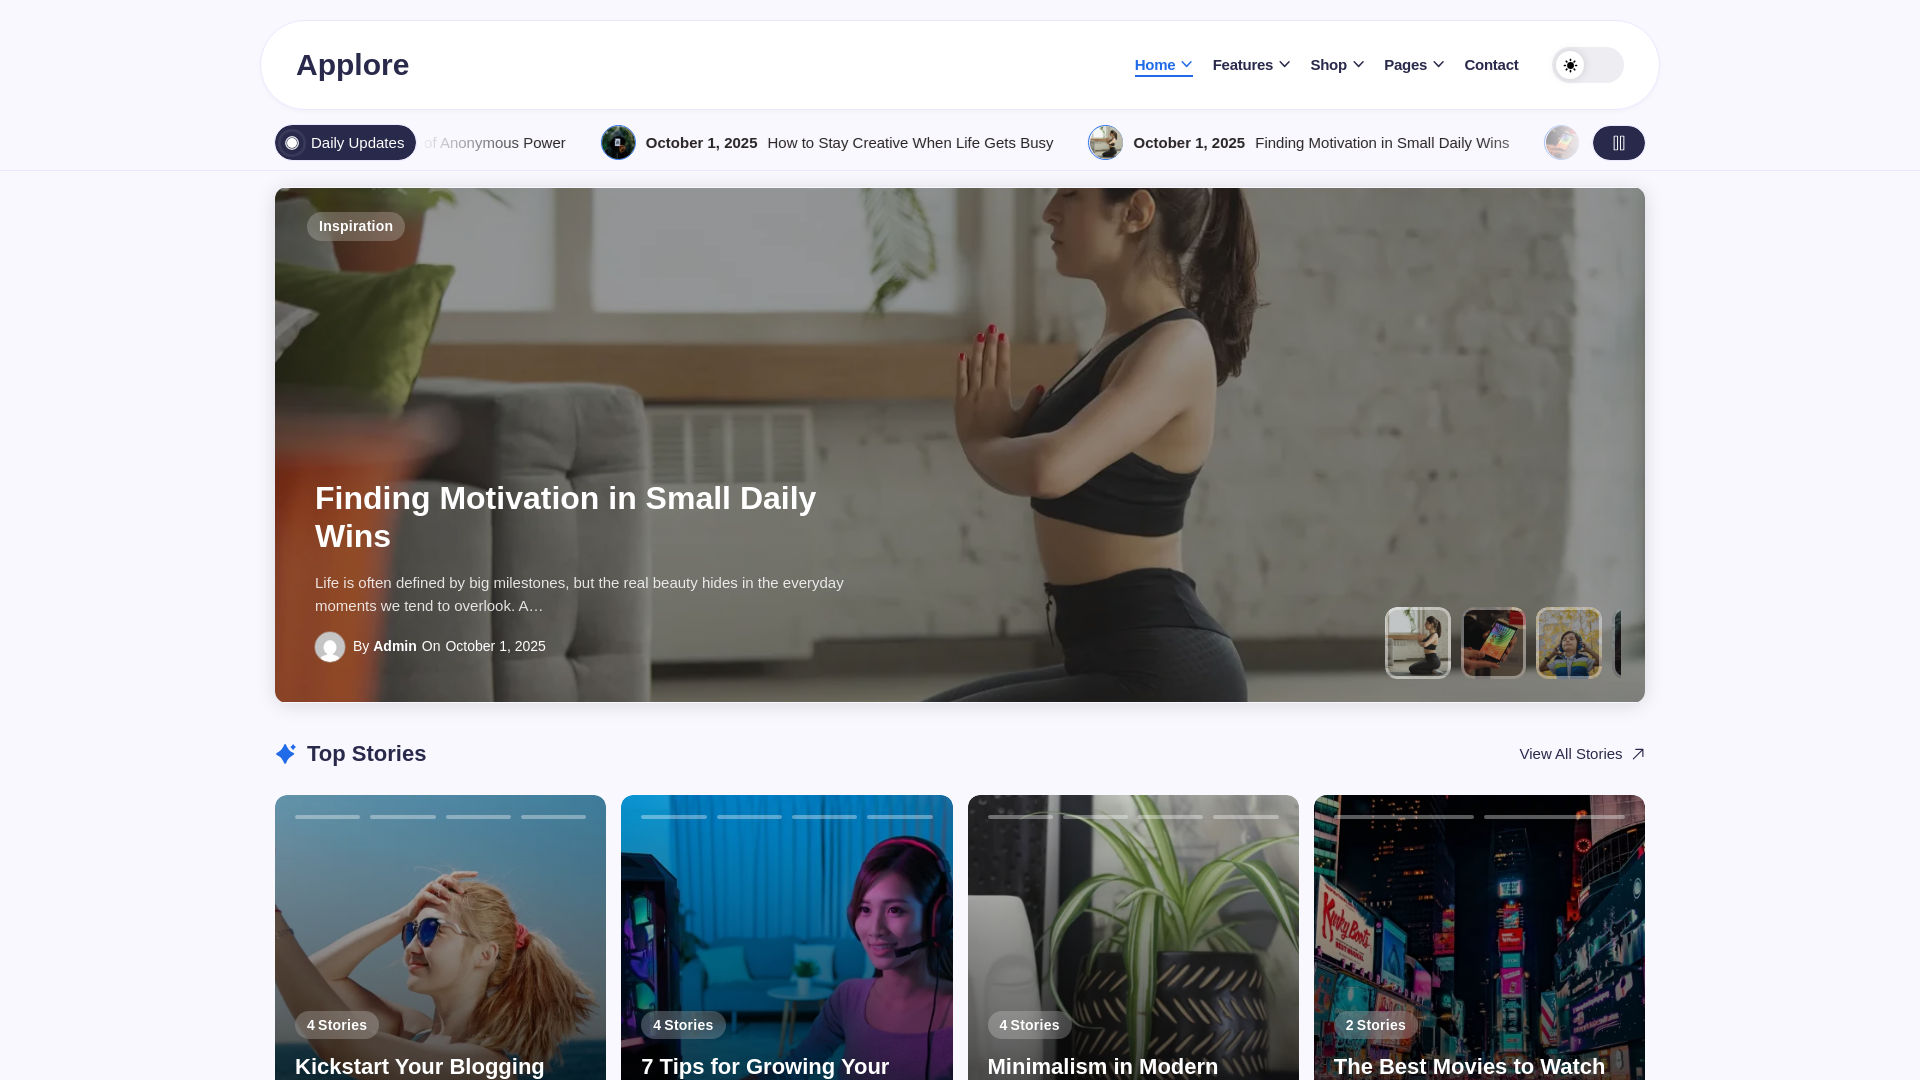Open ticker story How to Stay Creative
Image resolution: width=1920 pixels, height=1080 pixels.
[x=909, y=143]
